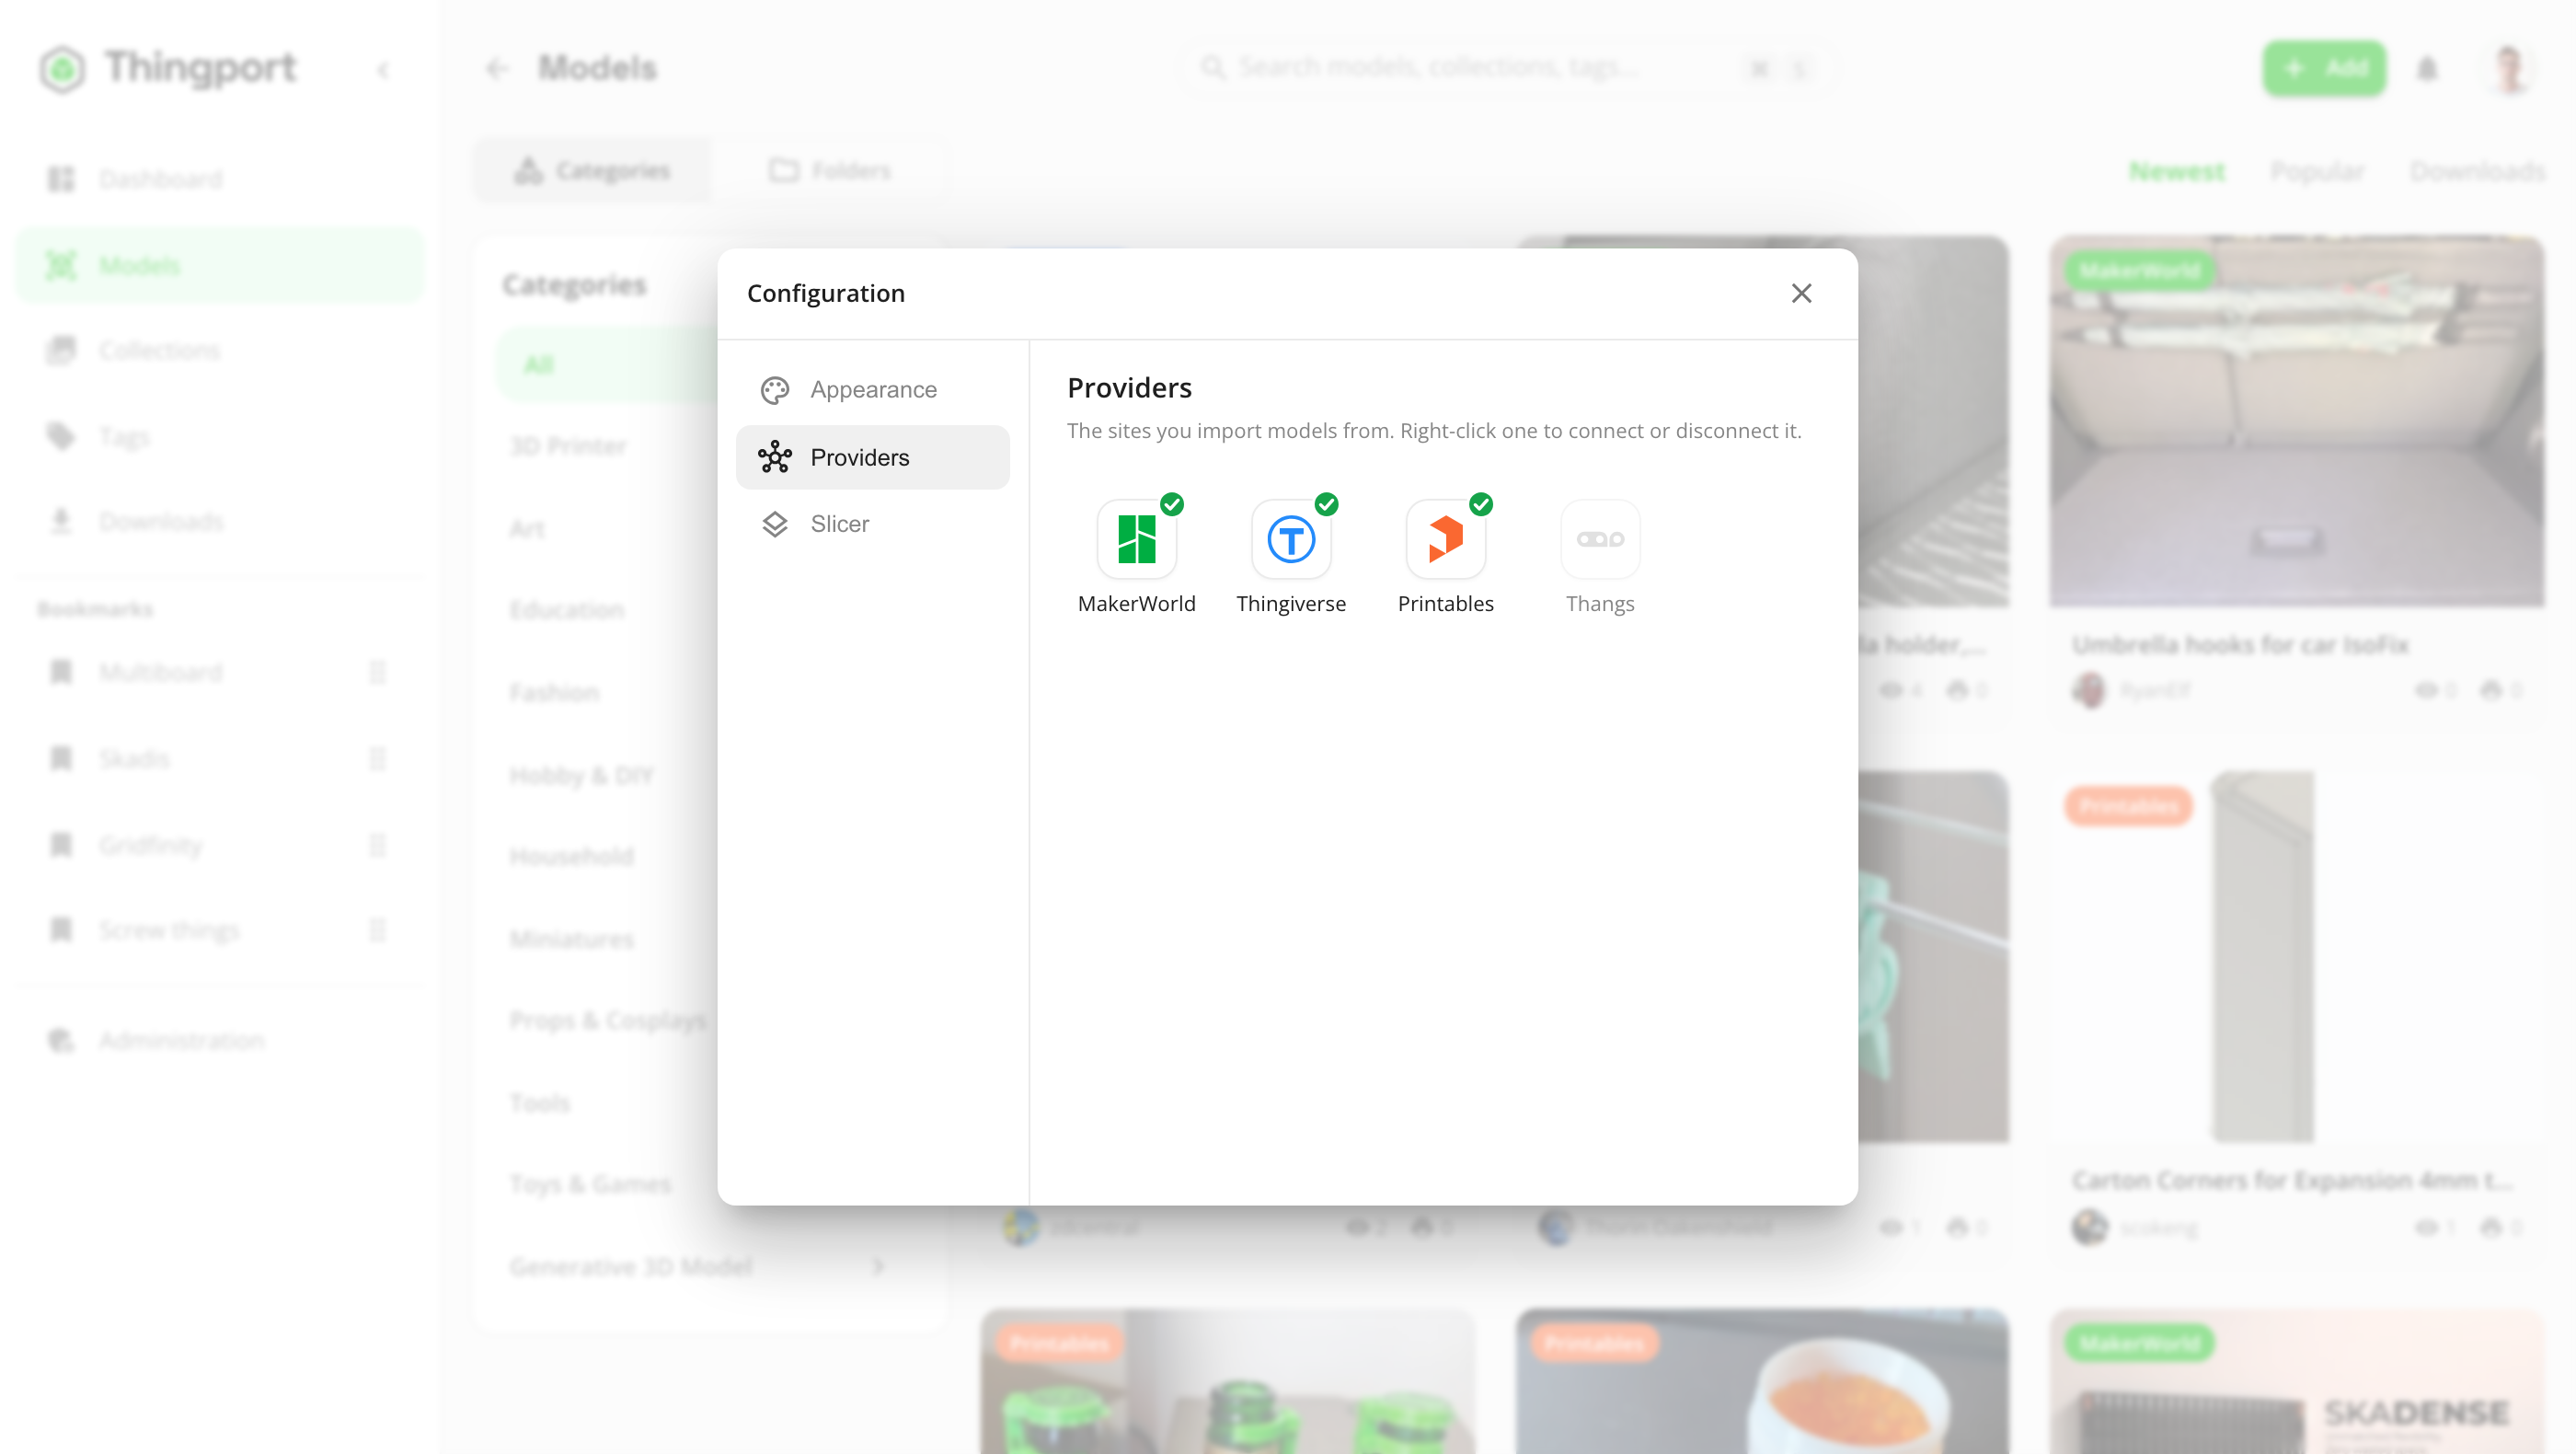Viewport: 2576px width, 1454px height.
Task: Collapse the sidebar with the chevron
Action: (x=383, y=70)
